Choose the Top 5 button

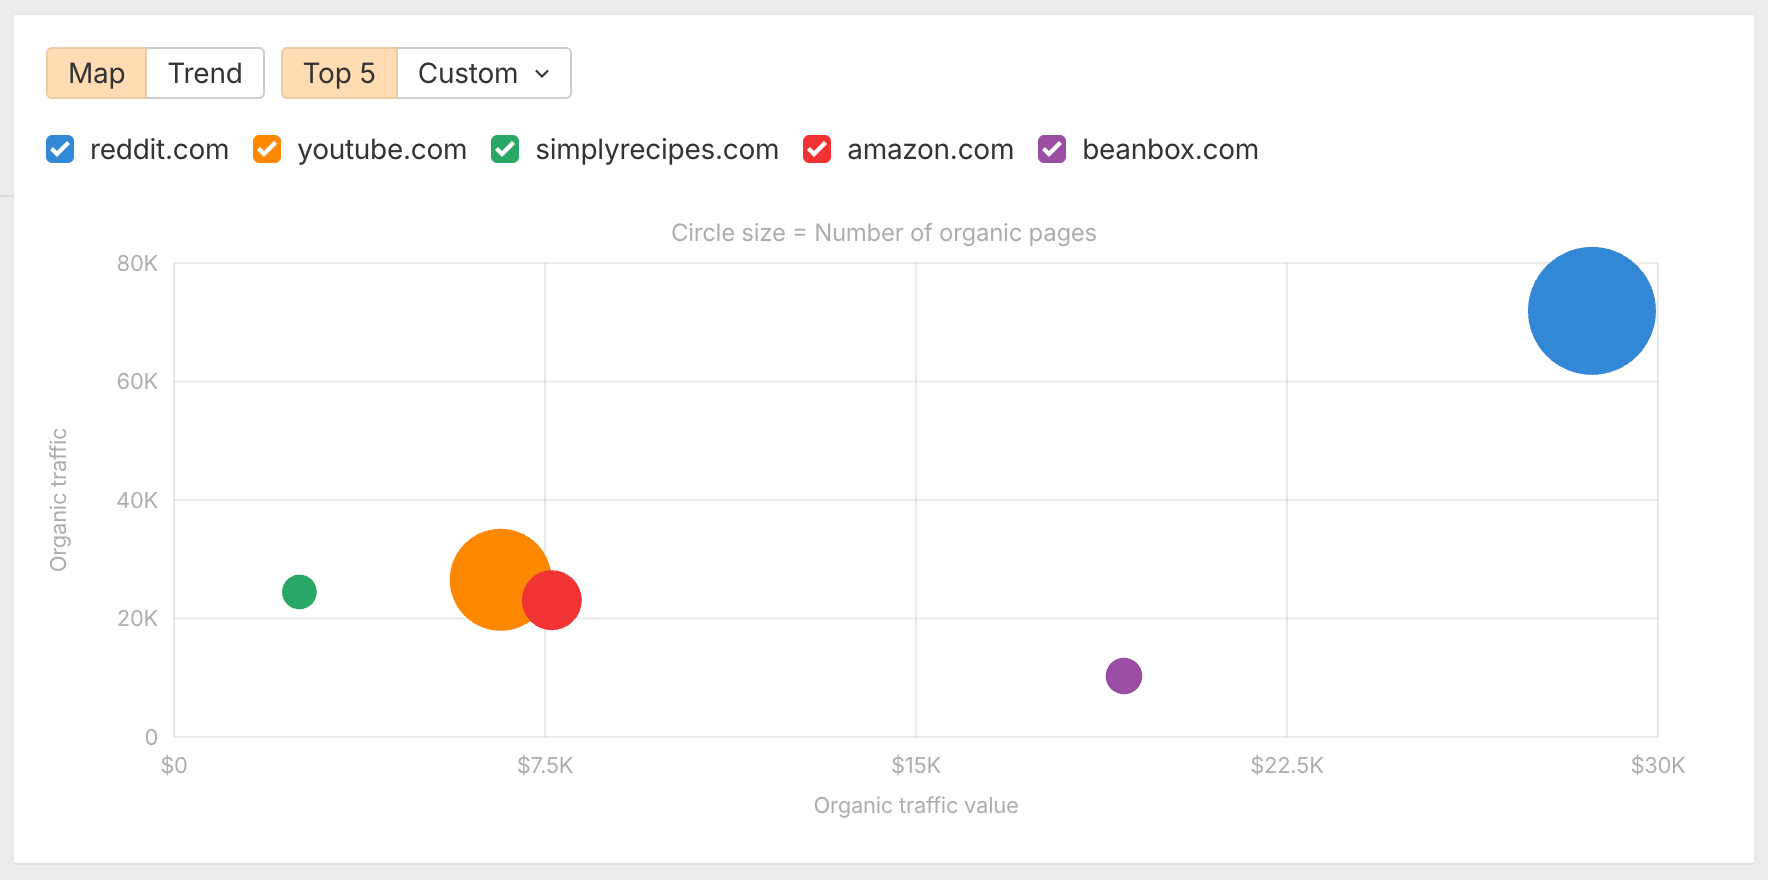coord(339,74)
